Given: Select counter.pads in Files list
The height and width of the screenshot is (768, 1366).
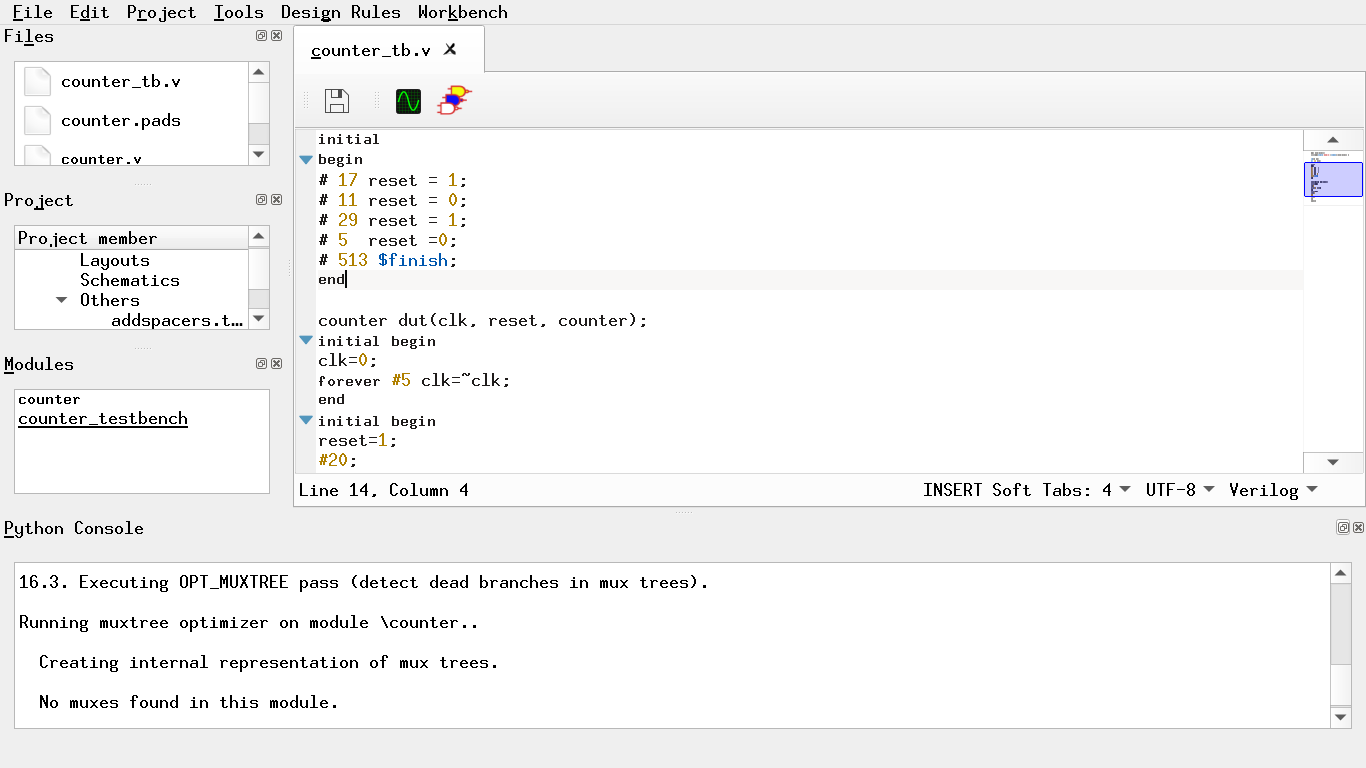Looking at the screenshot, I should [x=121, y=120].
